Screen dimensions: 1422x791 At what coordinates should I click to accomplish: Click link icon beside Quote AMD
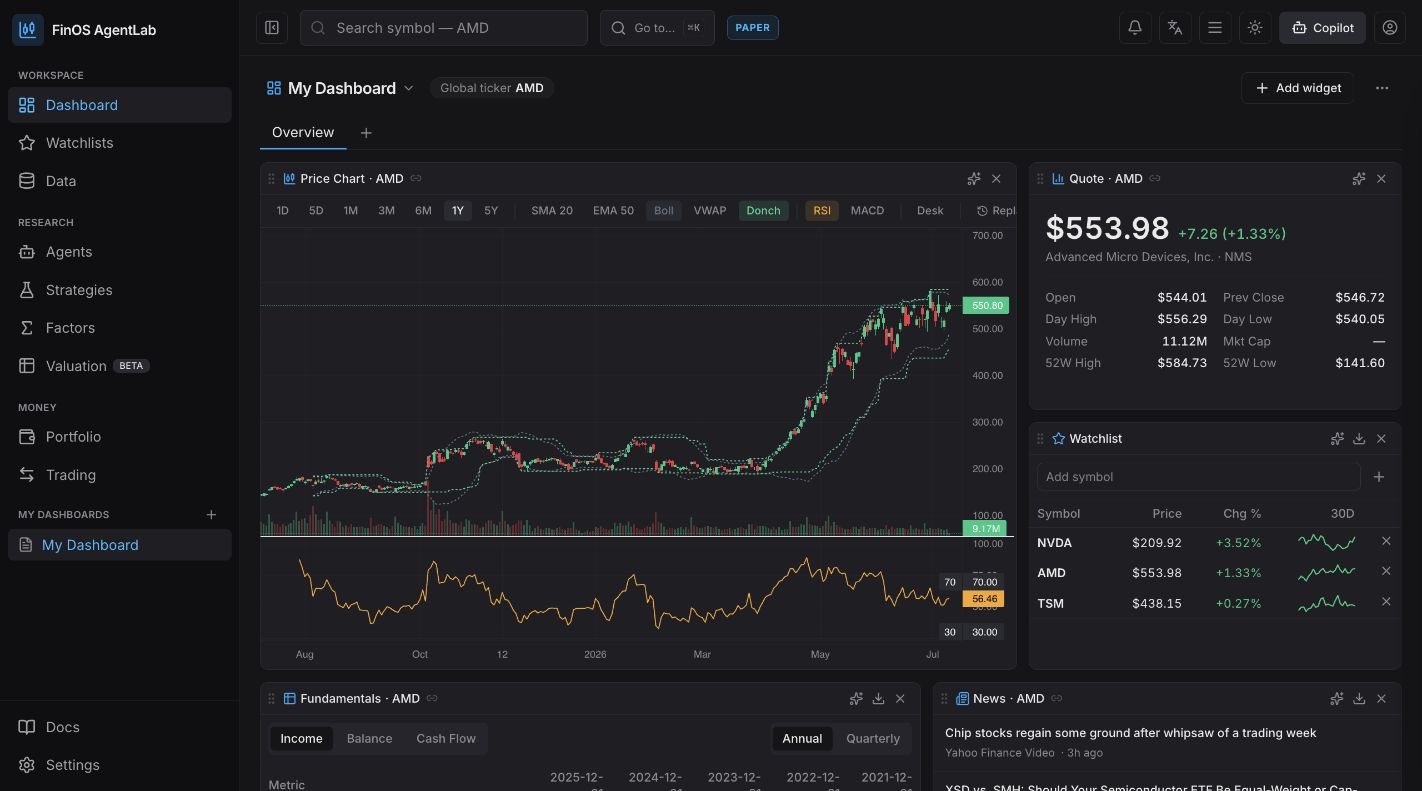(x=1155, y=179)
